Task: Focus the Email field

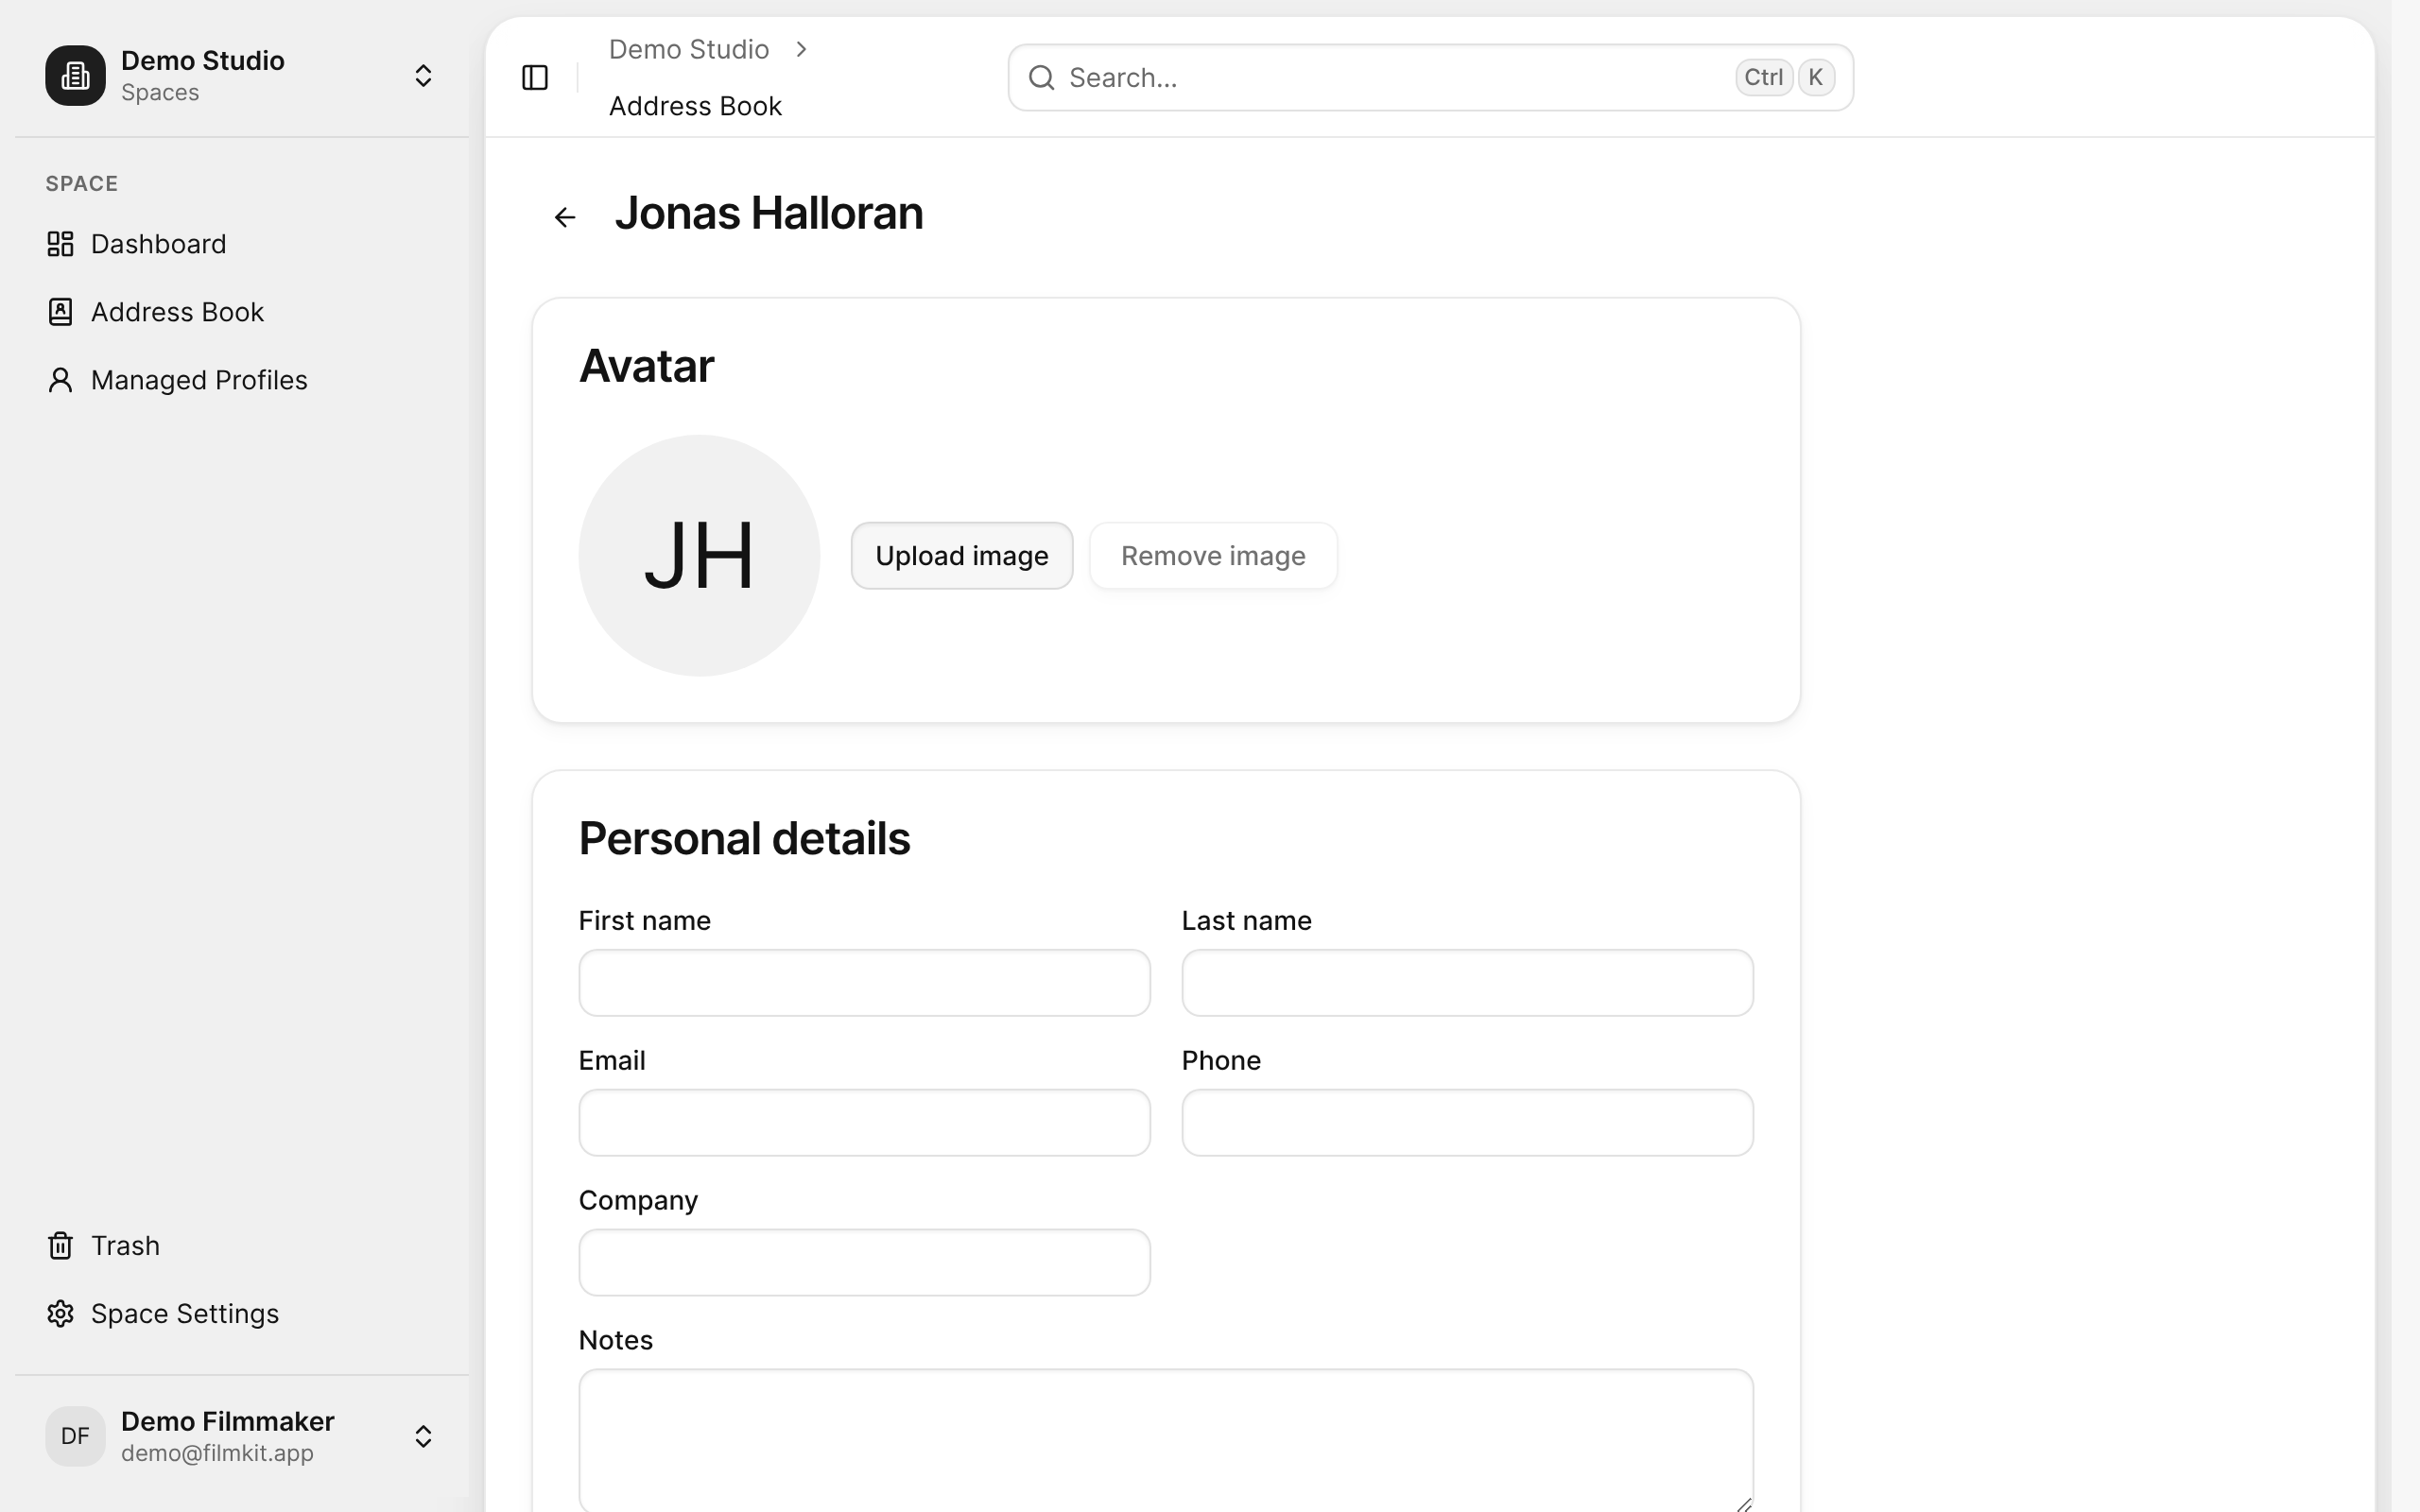Action: point(864,1122)
